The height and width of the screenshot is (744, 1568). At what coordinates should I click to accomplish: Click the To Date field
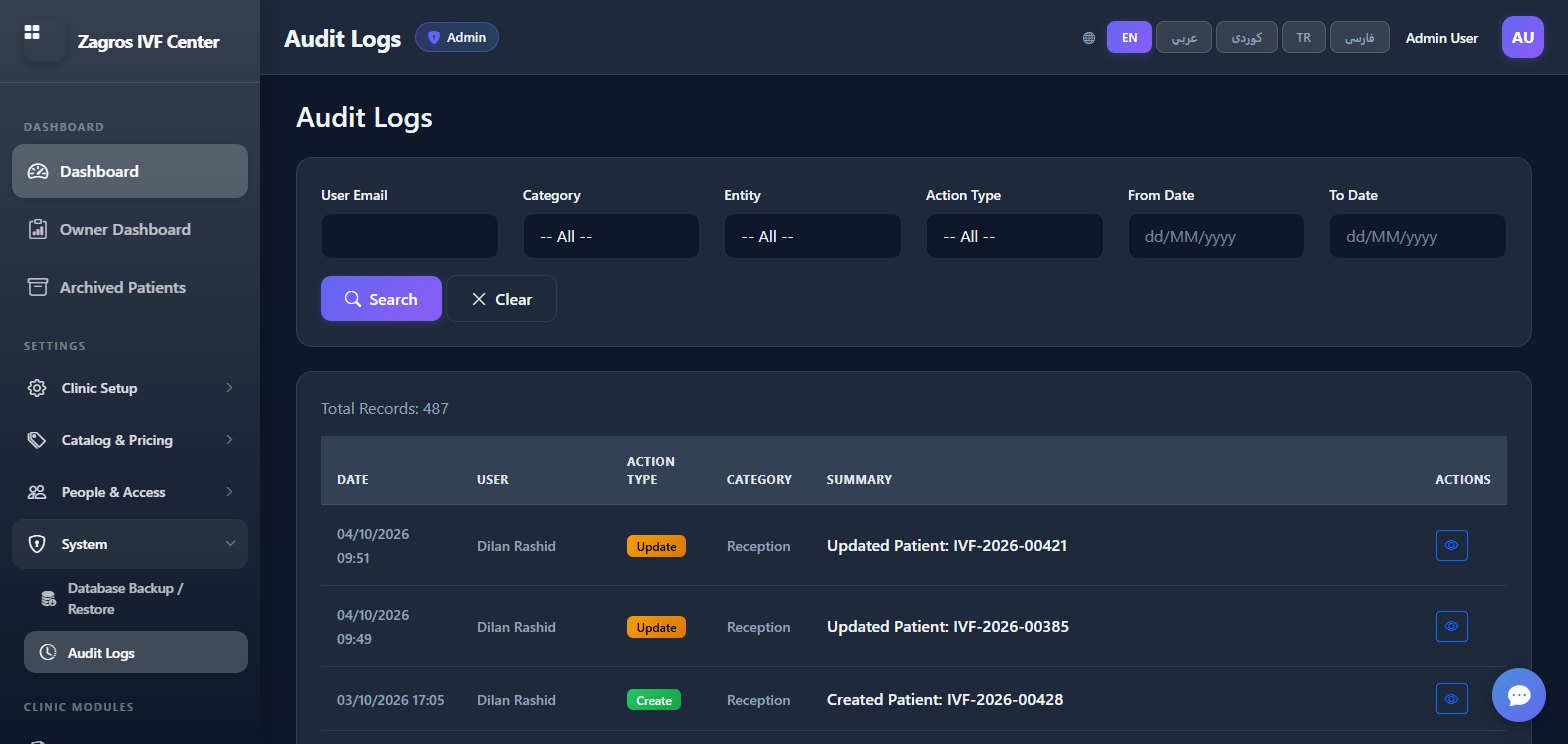tap(1418, 236)
